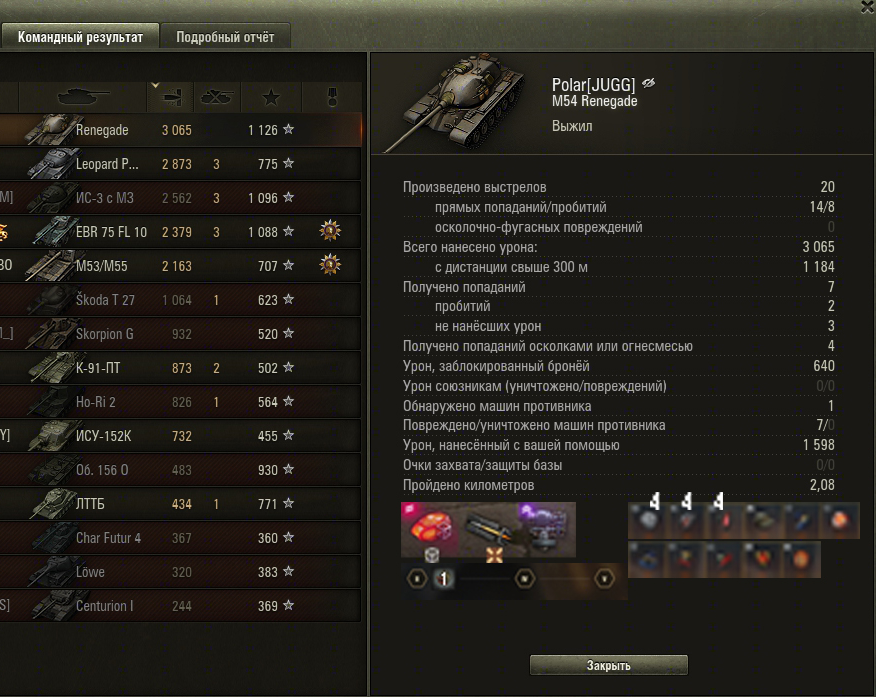Image resolution: width=876 pixels, height=697 pixels.
Task: Select the Leopard P... player row
Action: [x=180, y=164]
